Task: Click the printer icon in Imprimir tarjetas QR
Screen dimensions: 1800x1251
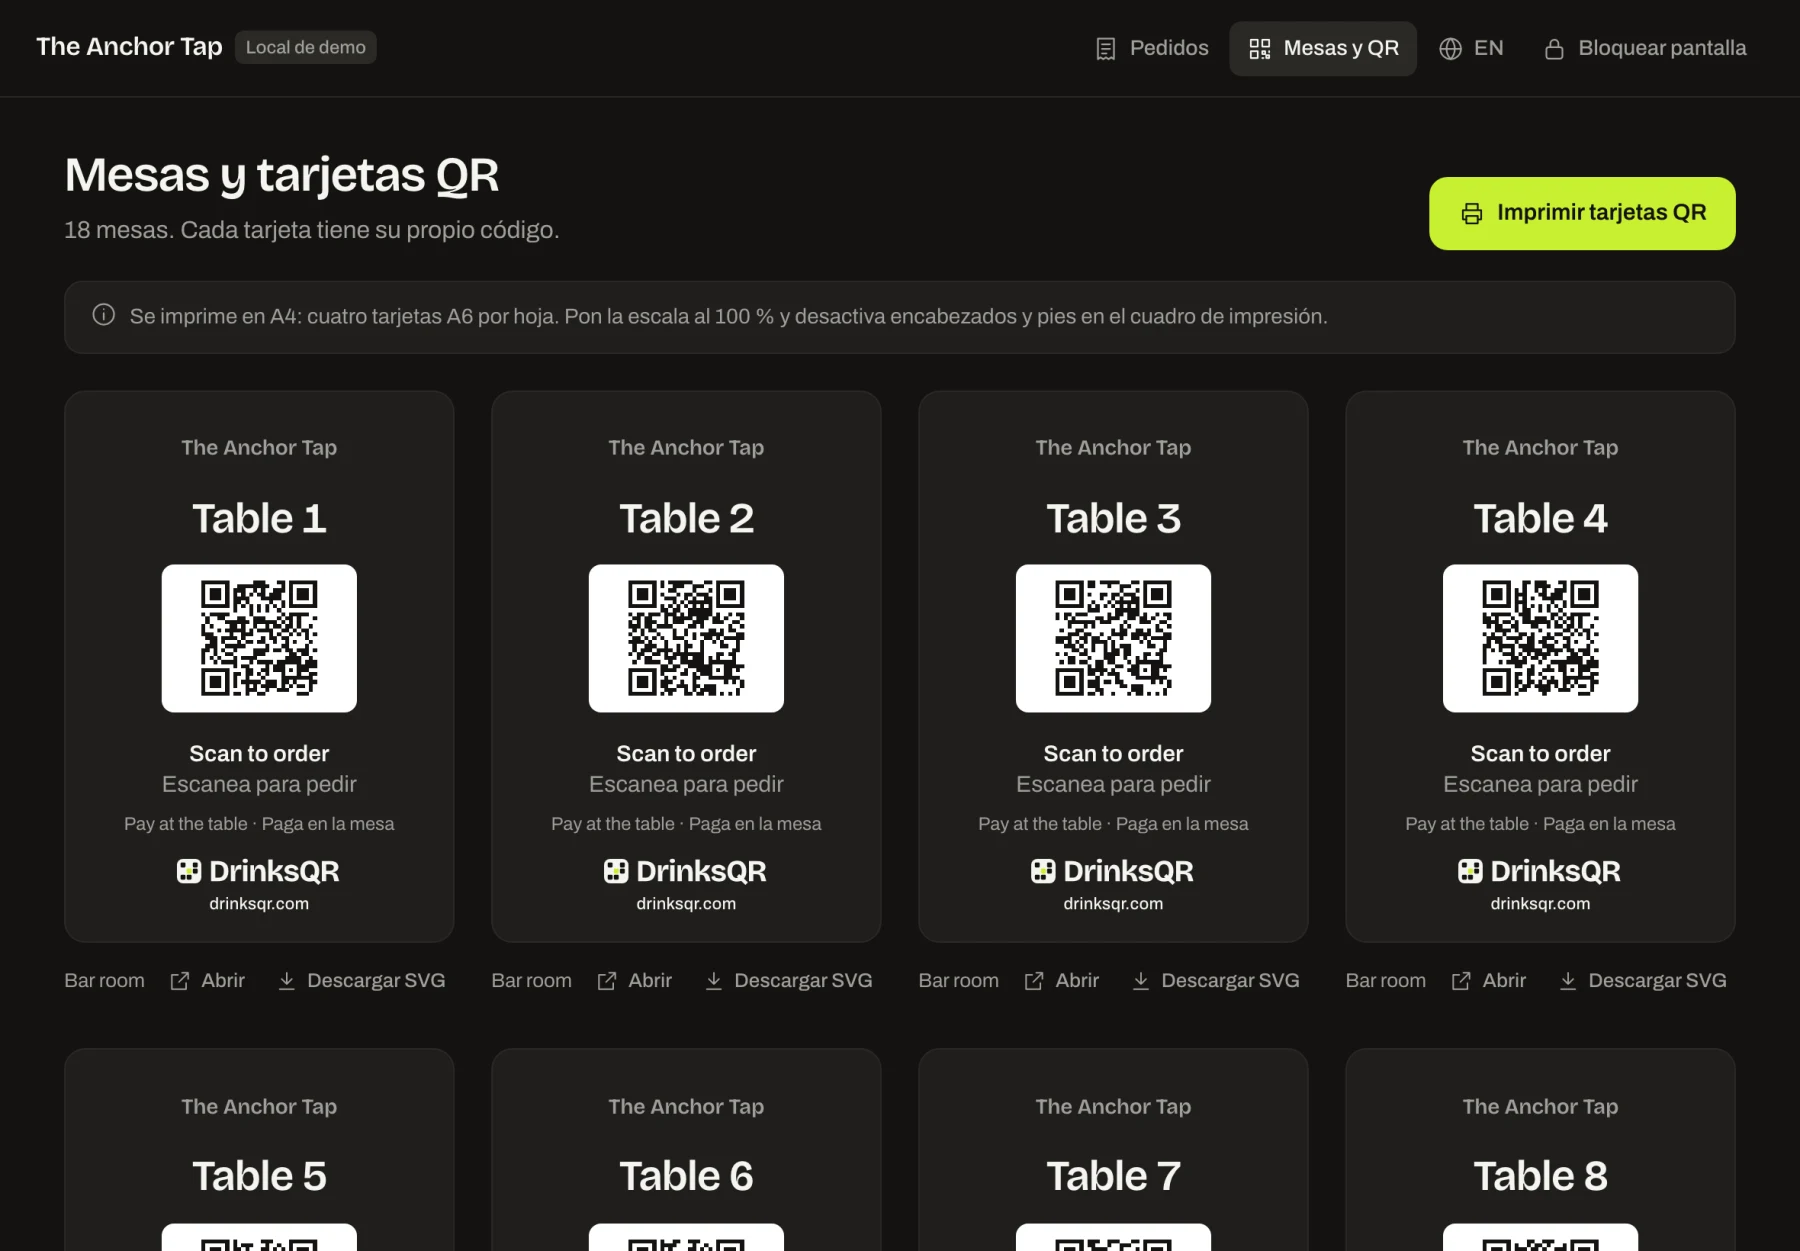Action: click(1472, 213)
